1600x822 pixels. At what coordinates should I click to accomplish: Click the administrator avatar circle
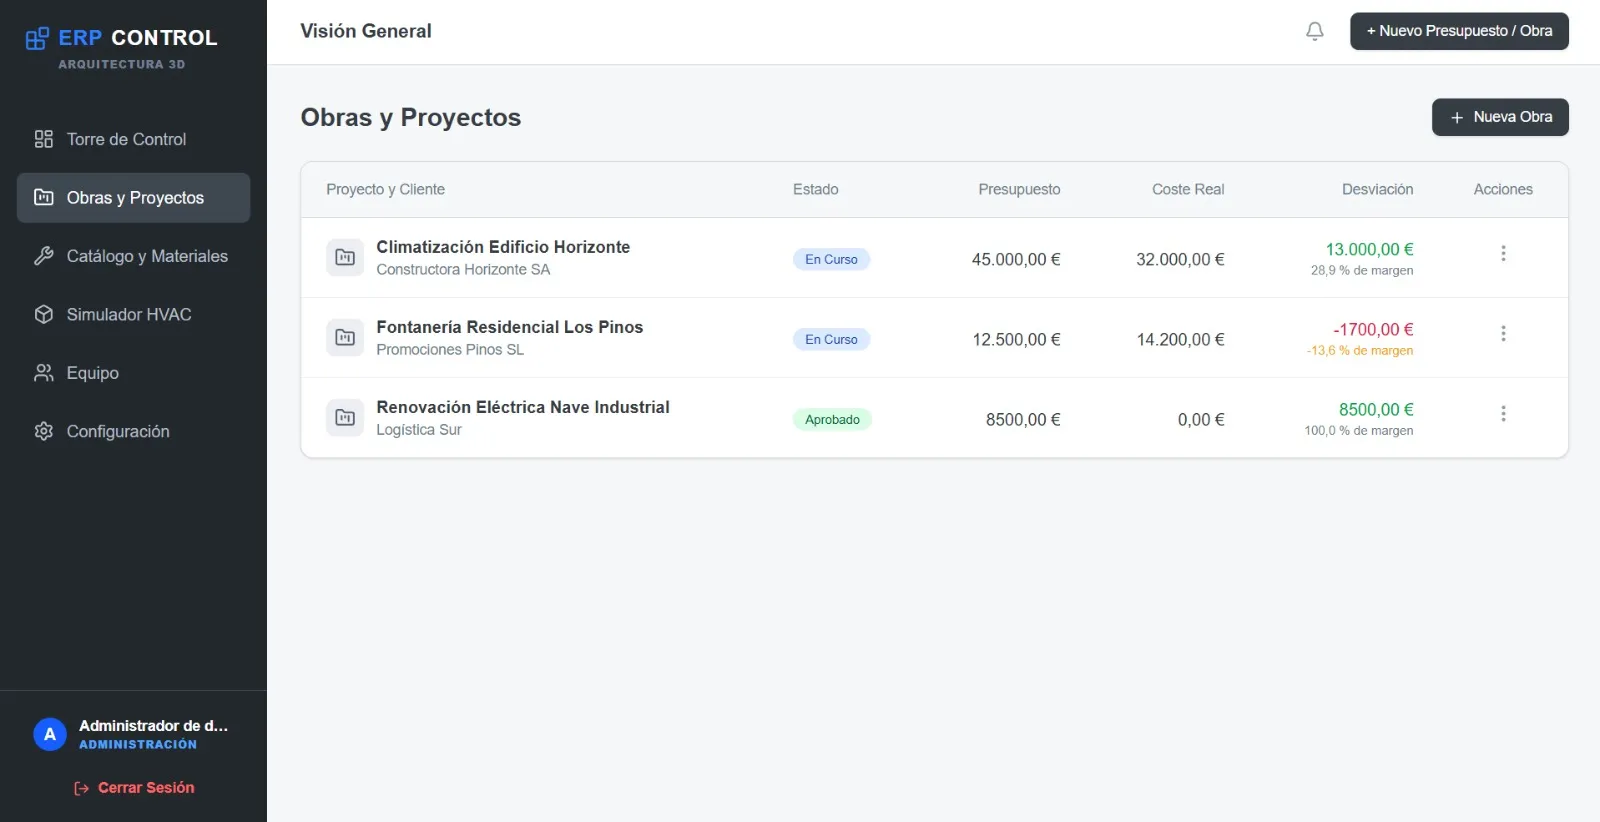[x=50, y=734]
